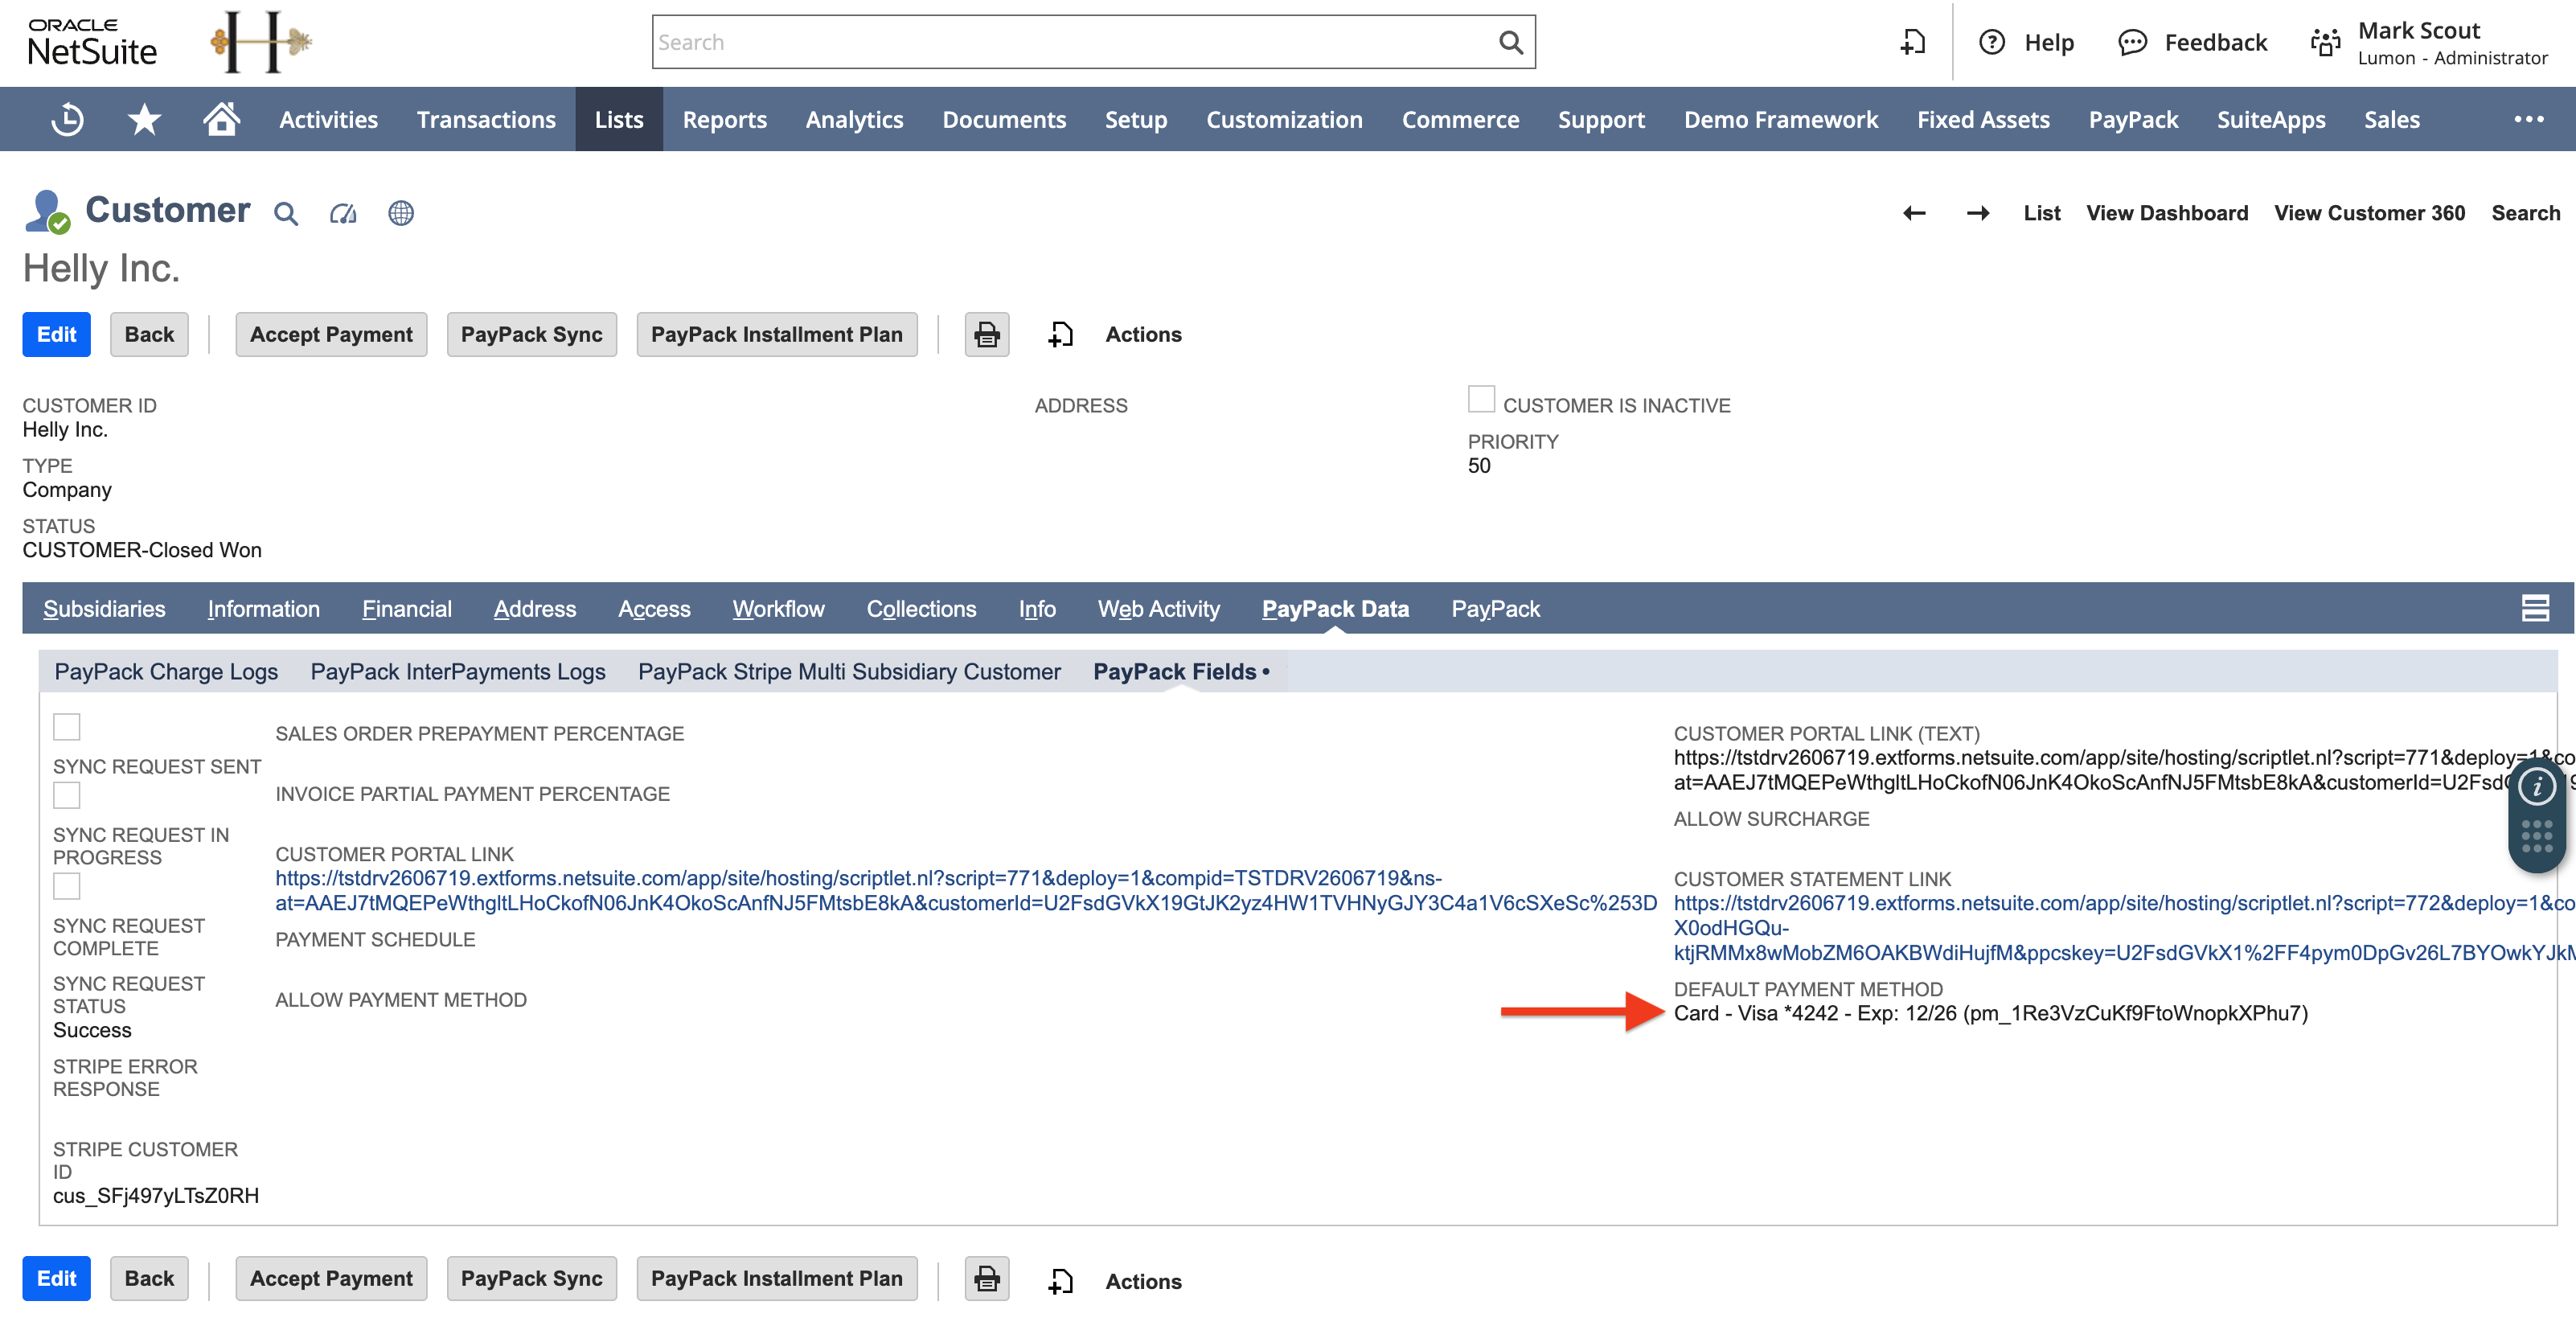Screen dimensions: 2576x1330
Task: Open the PayPack navigation menu
Action: tap(2133, 119)
